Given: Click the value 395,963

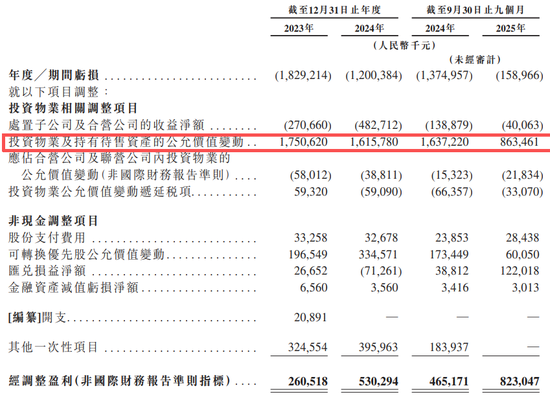Looking at the screenshot, I should (378, 347).
